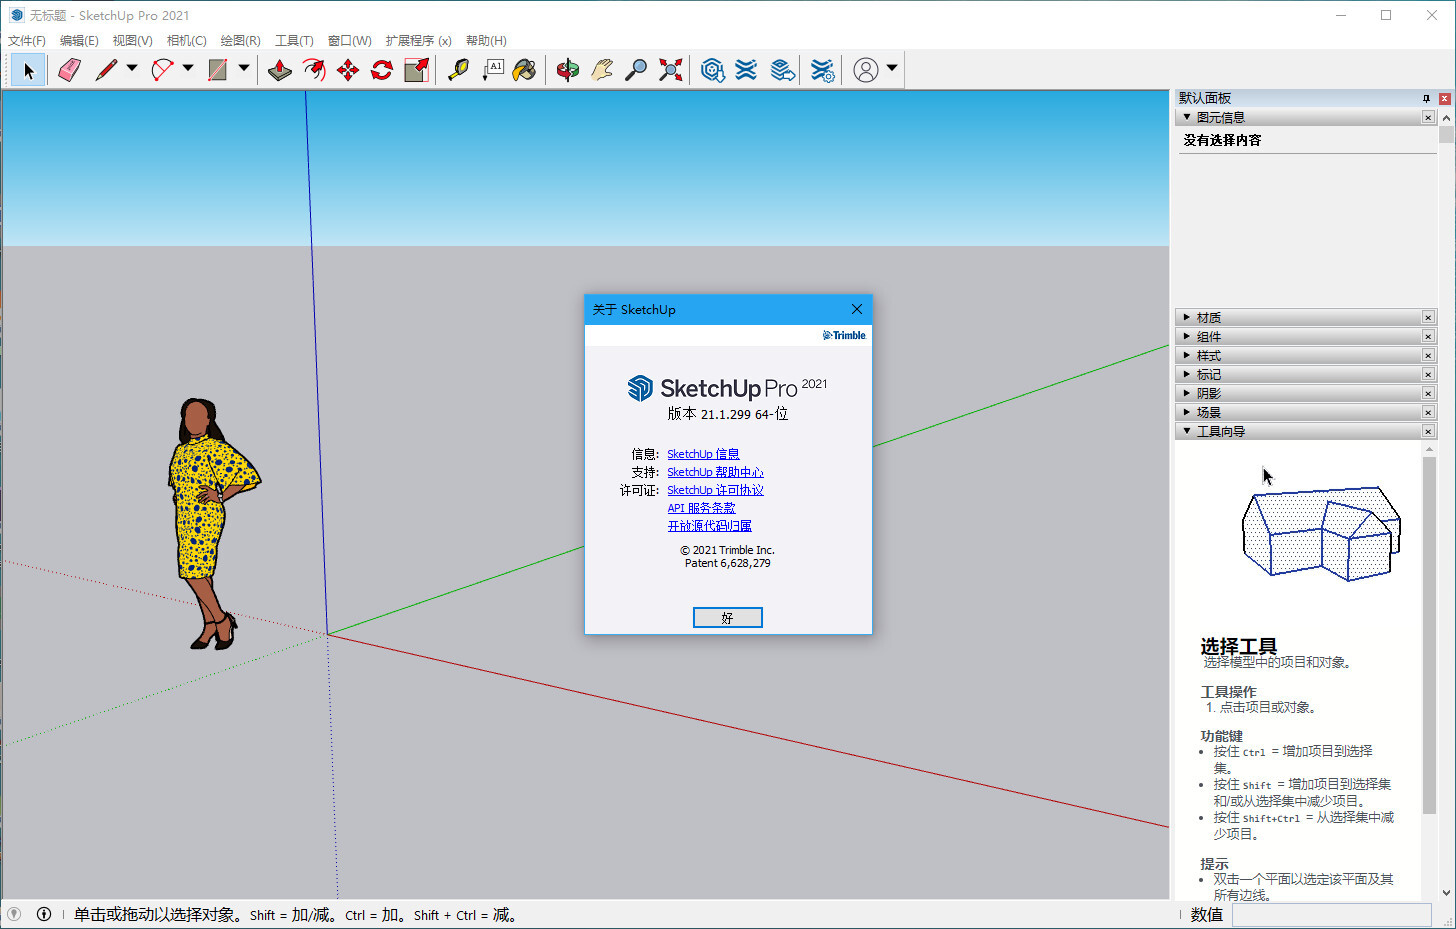This screenshot has height=929, width=1456.
Task: Choose the Arc drawing tool
Action: click(162, 70)
